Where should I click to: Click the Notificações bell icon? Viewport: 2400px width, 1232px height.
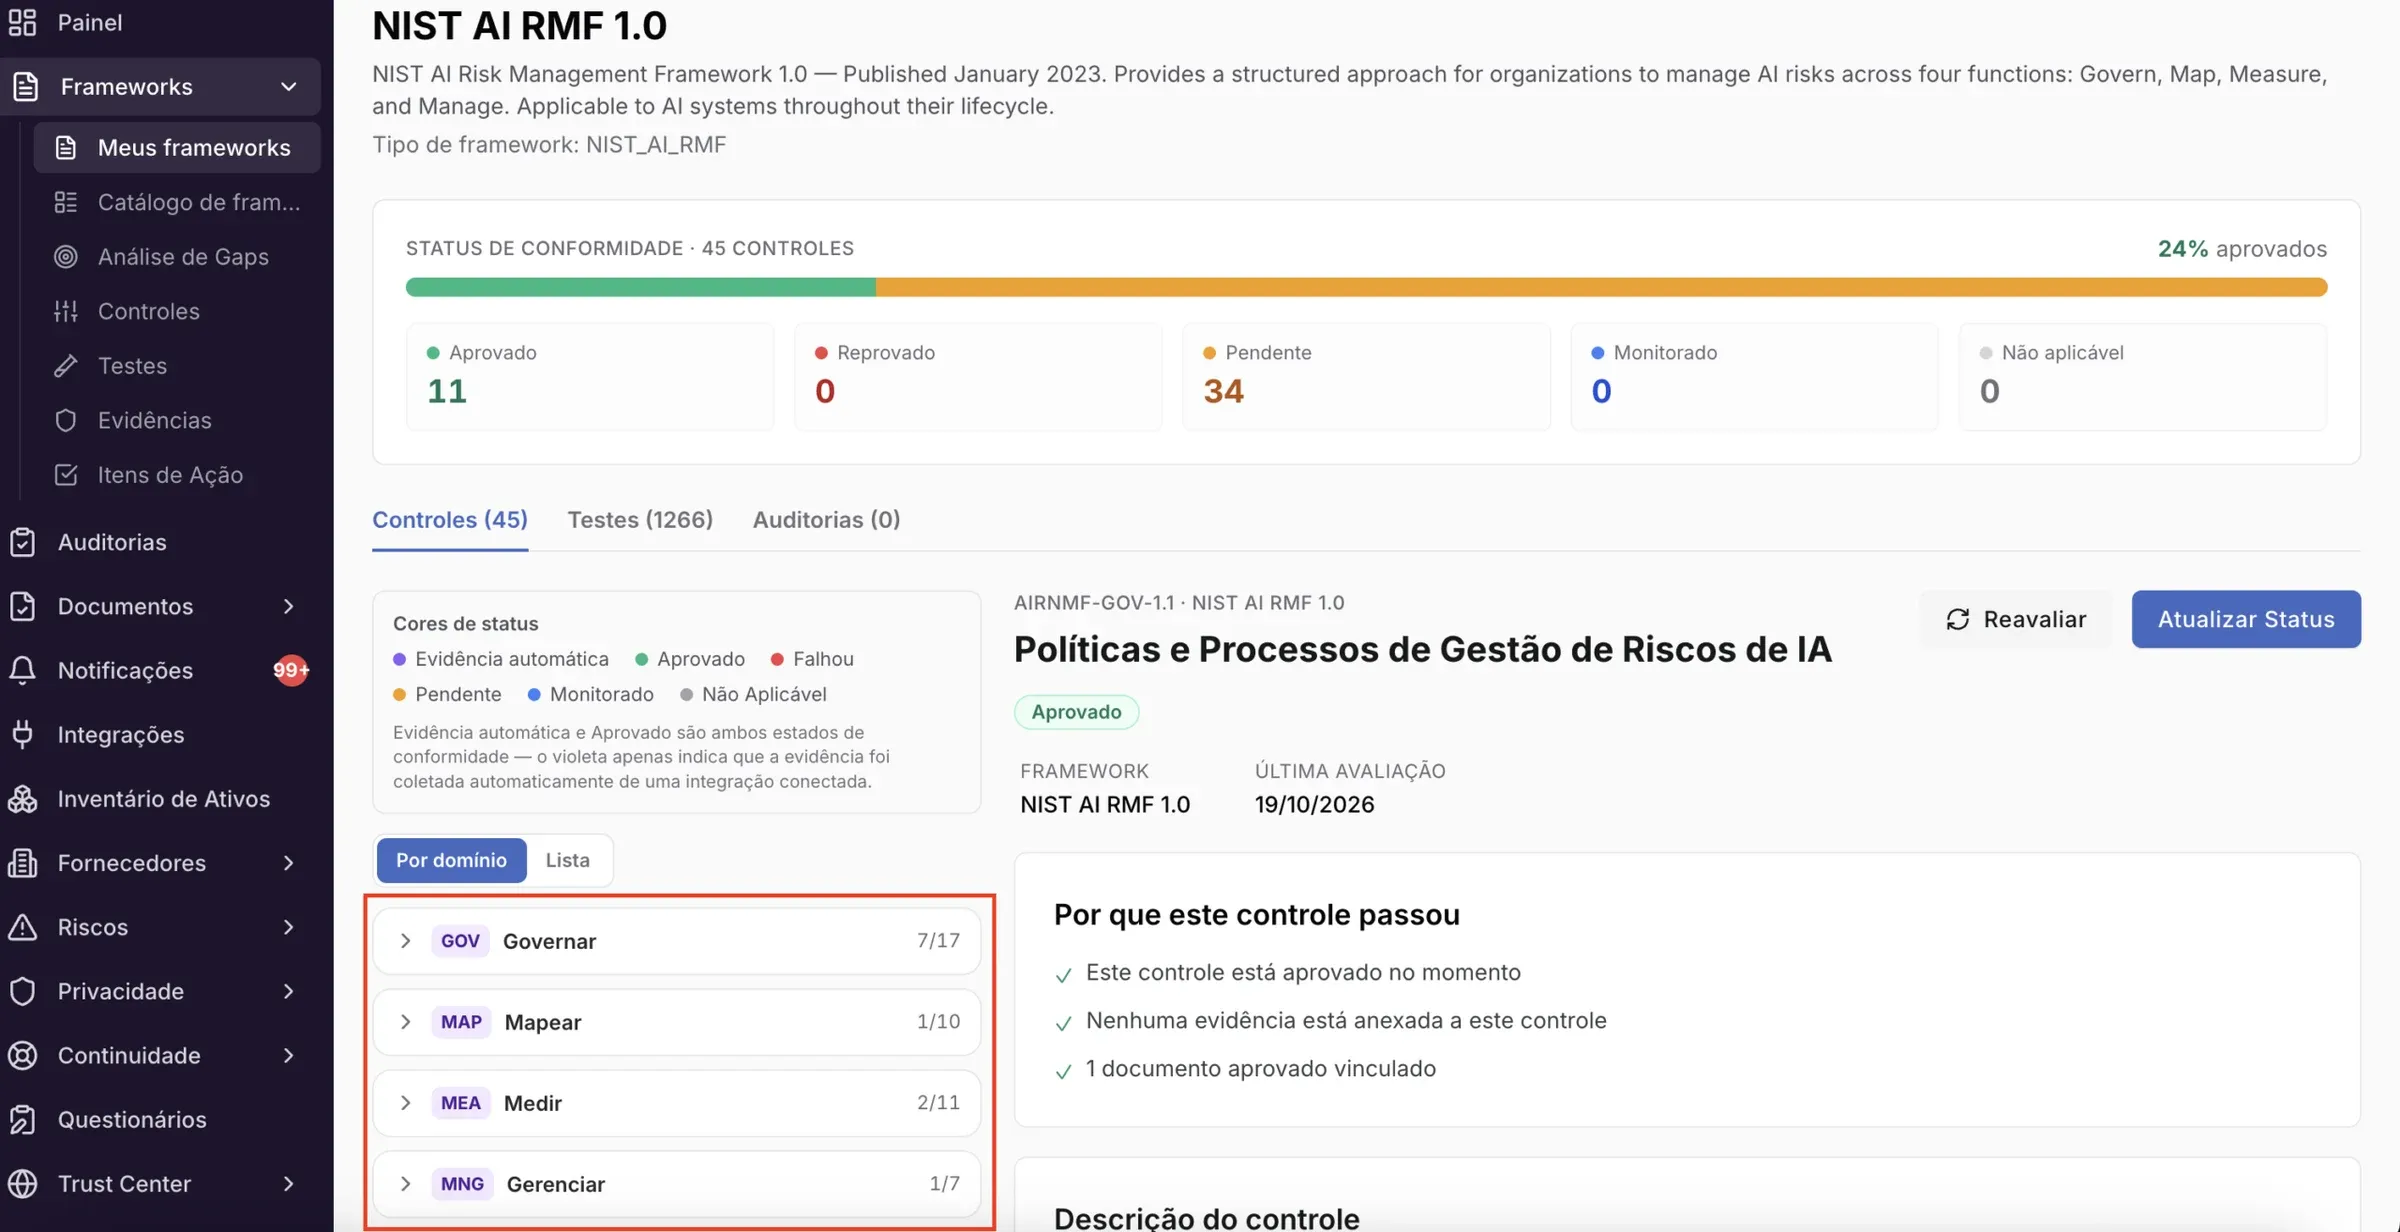pos(22,670)
